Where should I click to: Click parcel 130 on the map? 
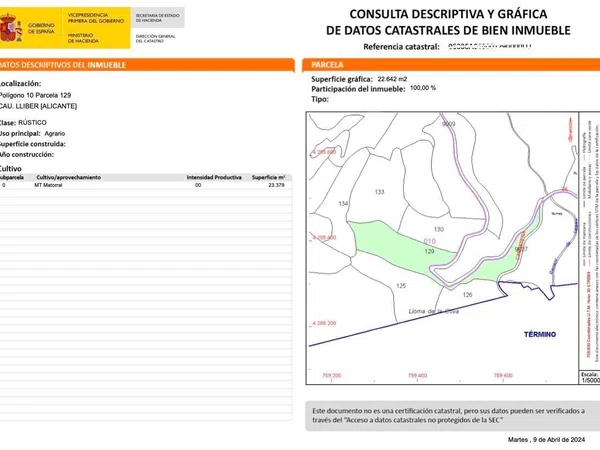(438, 229)
